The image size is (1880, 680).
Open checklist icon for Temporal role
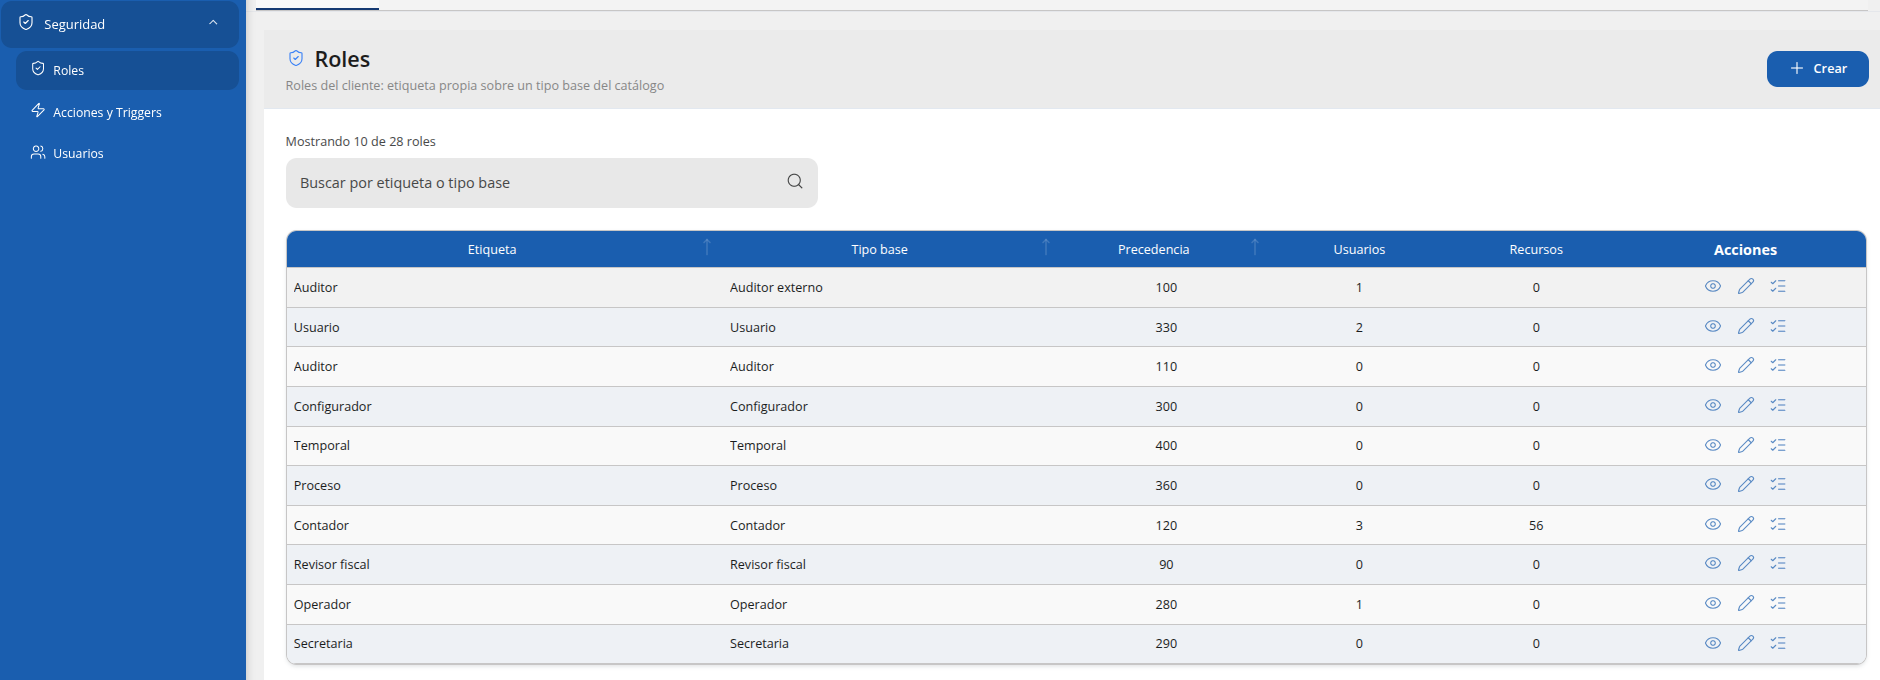coord(1778,446)
